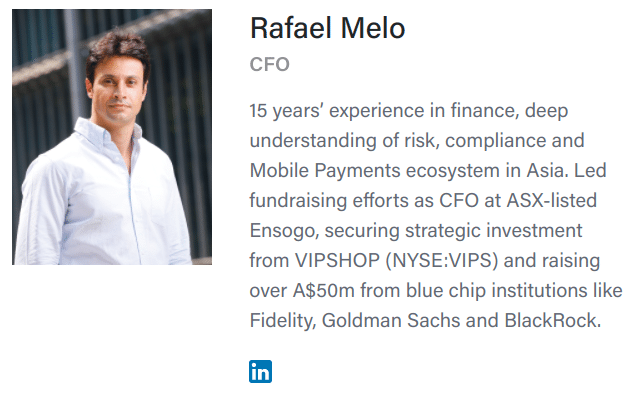643x402 pixels.
Task: Click "BlackRock" at the bio's end
Action: coord(553,320)
